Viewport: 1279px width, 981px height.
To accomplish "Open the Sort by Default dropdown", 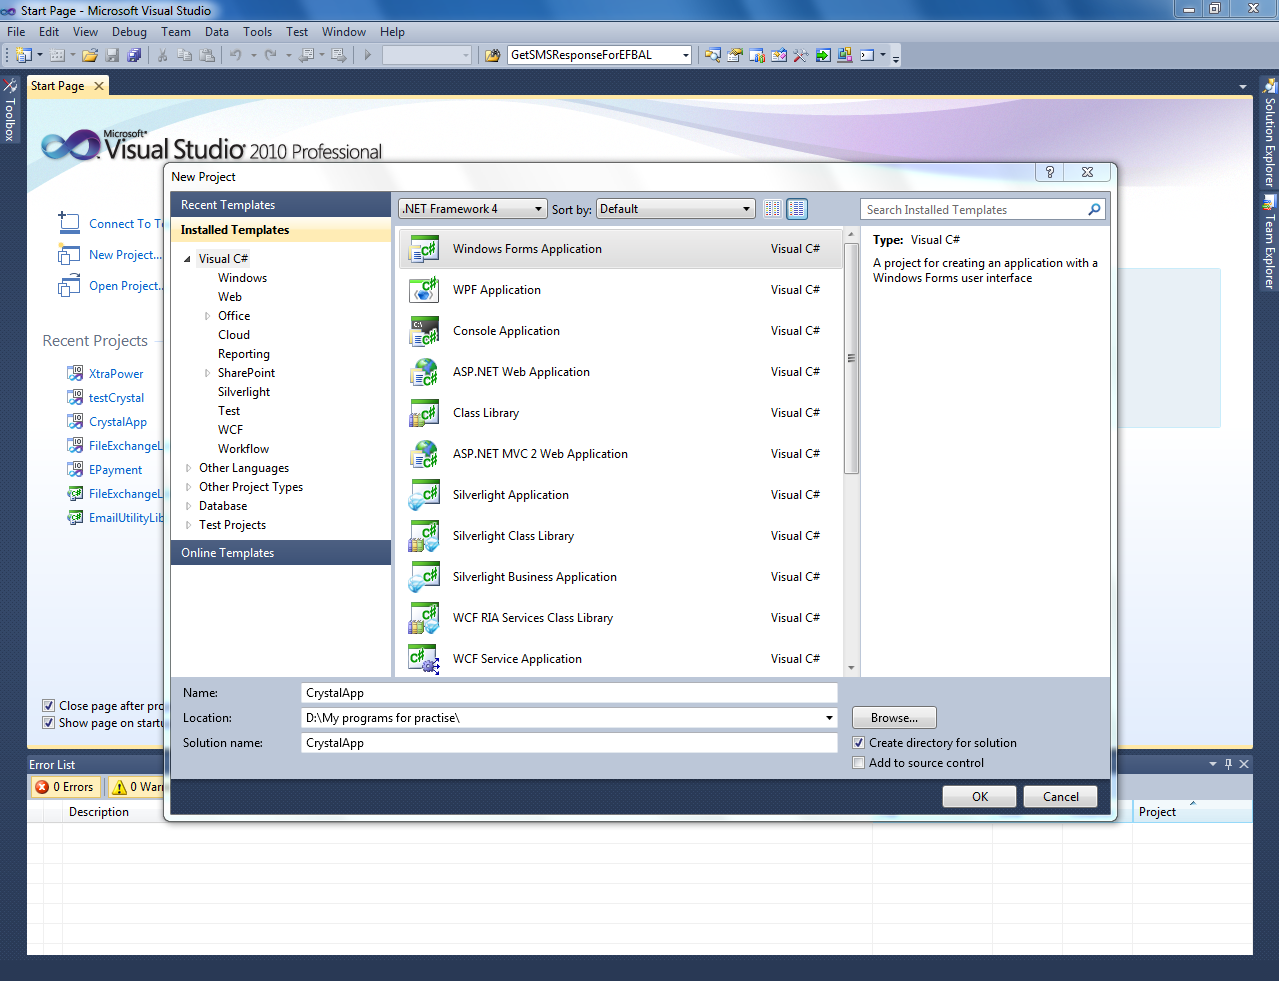I will [x=675, y=209].
